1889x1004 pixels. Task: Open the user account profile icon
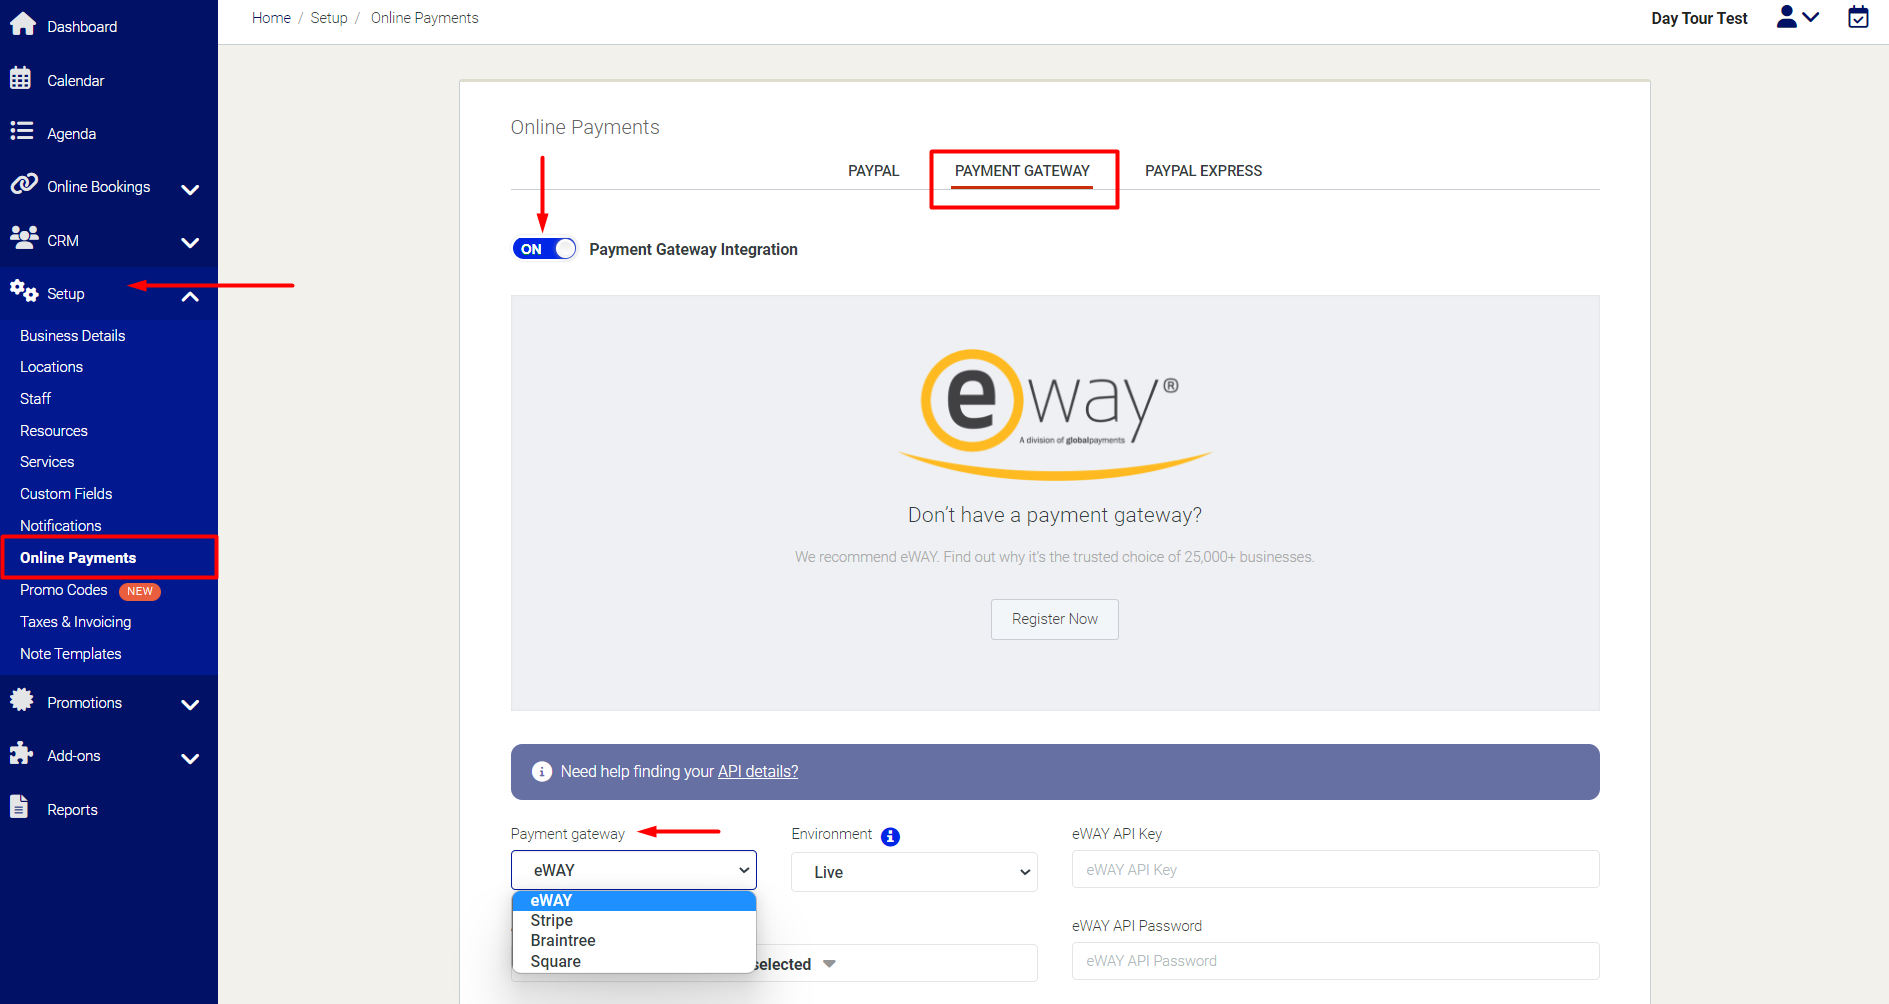[1787, 17]
